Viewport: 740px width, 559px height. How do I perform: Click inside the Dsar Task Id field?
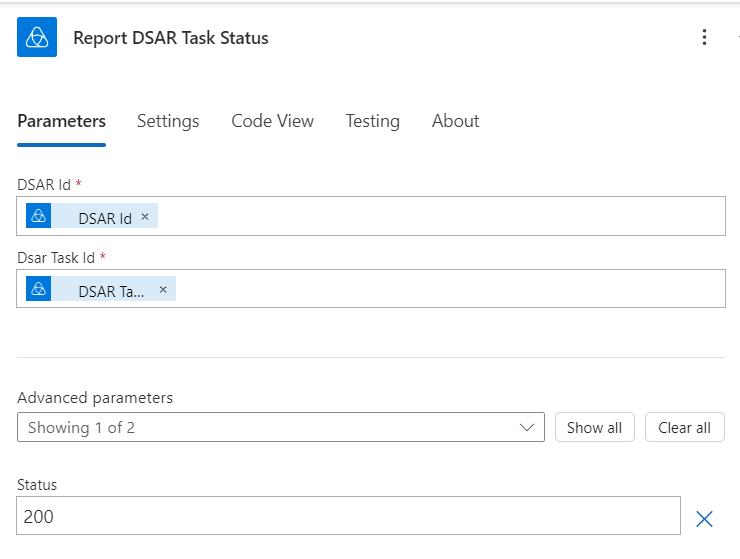pos(450,289)
